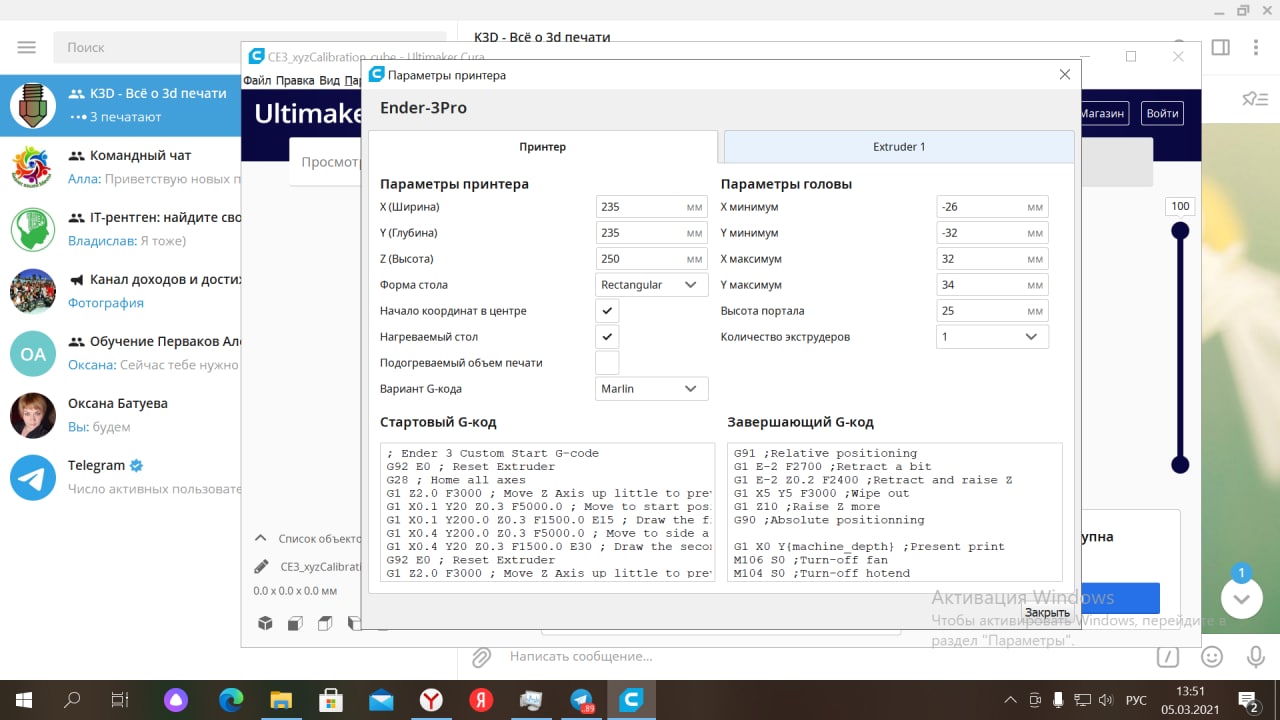This screenshot has width=1280, height=720.
Task: Open the IT-рентген chat
Action: [121, 229]
